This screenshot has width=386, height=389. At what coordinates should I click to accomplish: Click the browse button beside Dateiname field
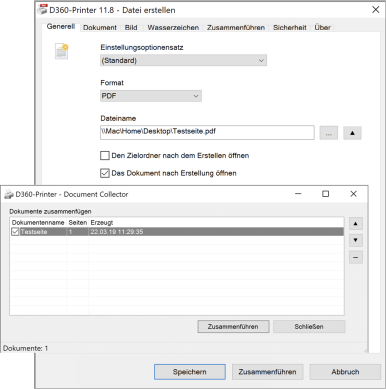point(329,133)
